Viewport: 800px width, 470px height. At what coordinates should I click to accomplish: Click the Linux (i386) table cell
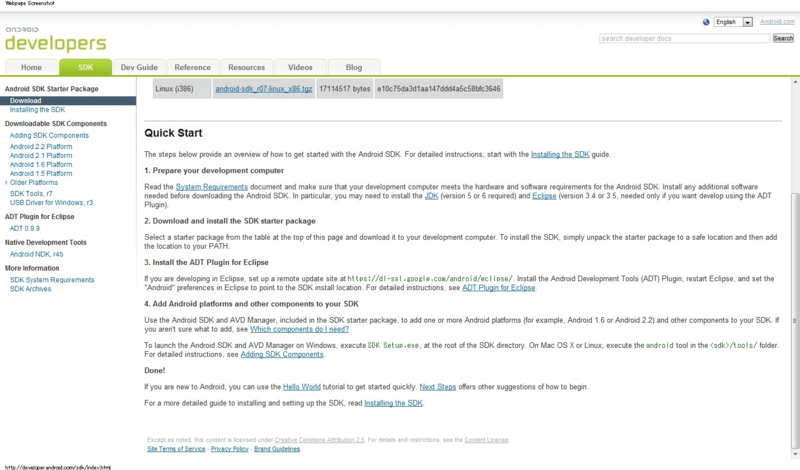click(182, 88)
